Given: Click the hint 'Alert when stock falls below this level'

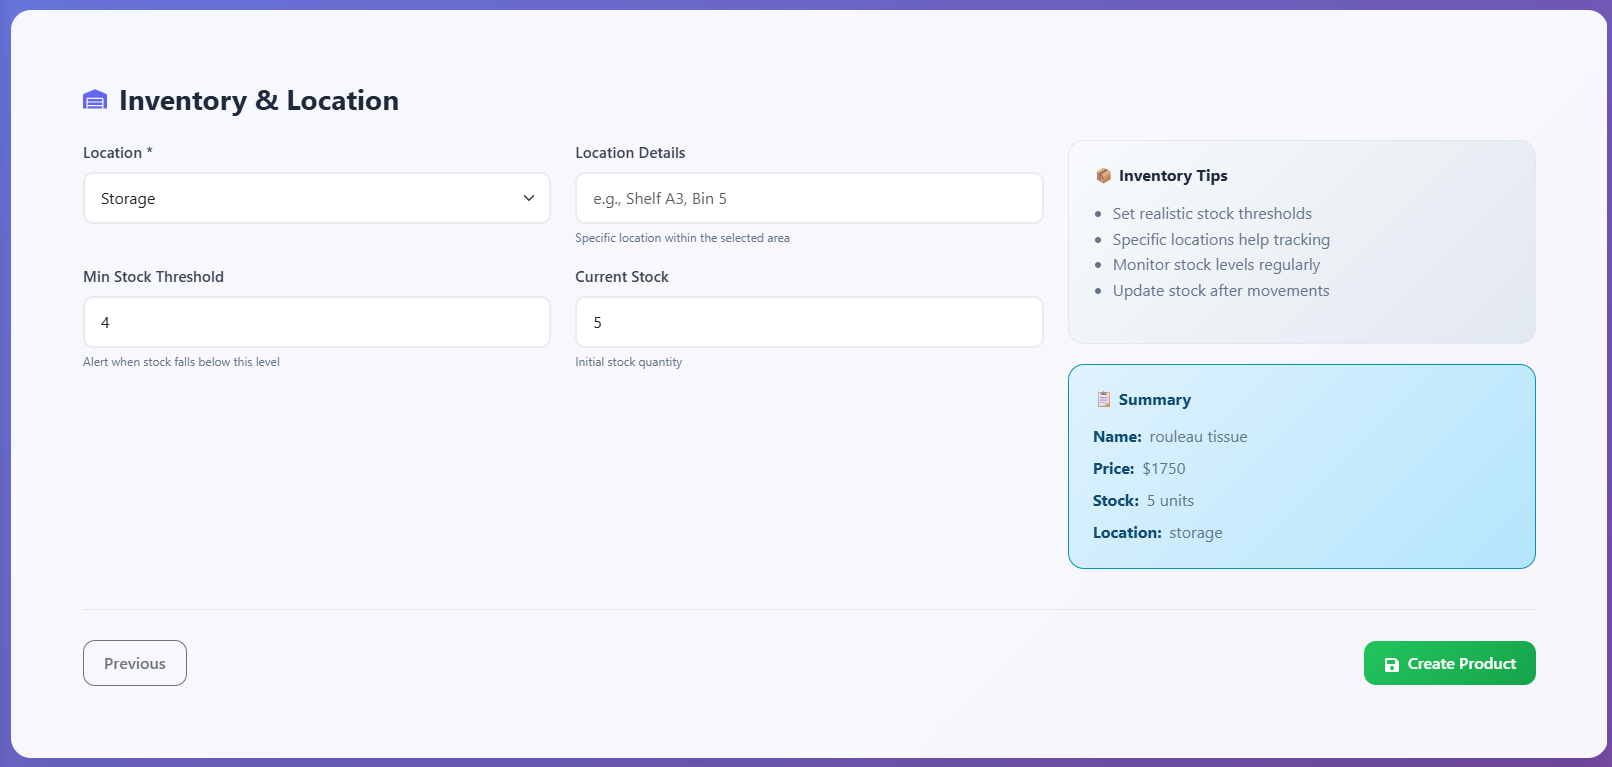Looking at the screenshot, I should (x=181, y=362).
